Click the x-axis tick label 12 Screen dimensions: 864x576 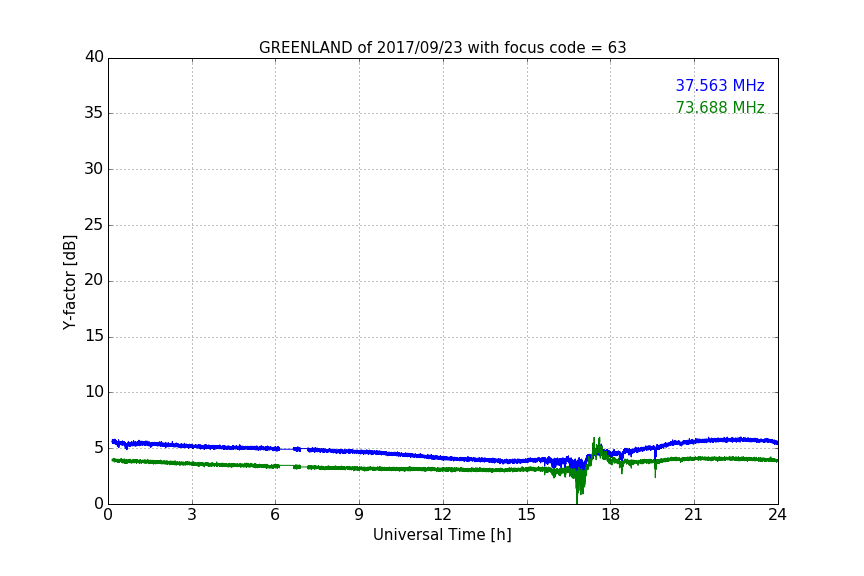[442, 515]
